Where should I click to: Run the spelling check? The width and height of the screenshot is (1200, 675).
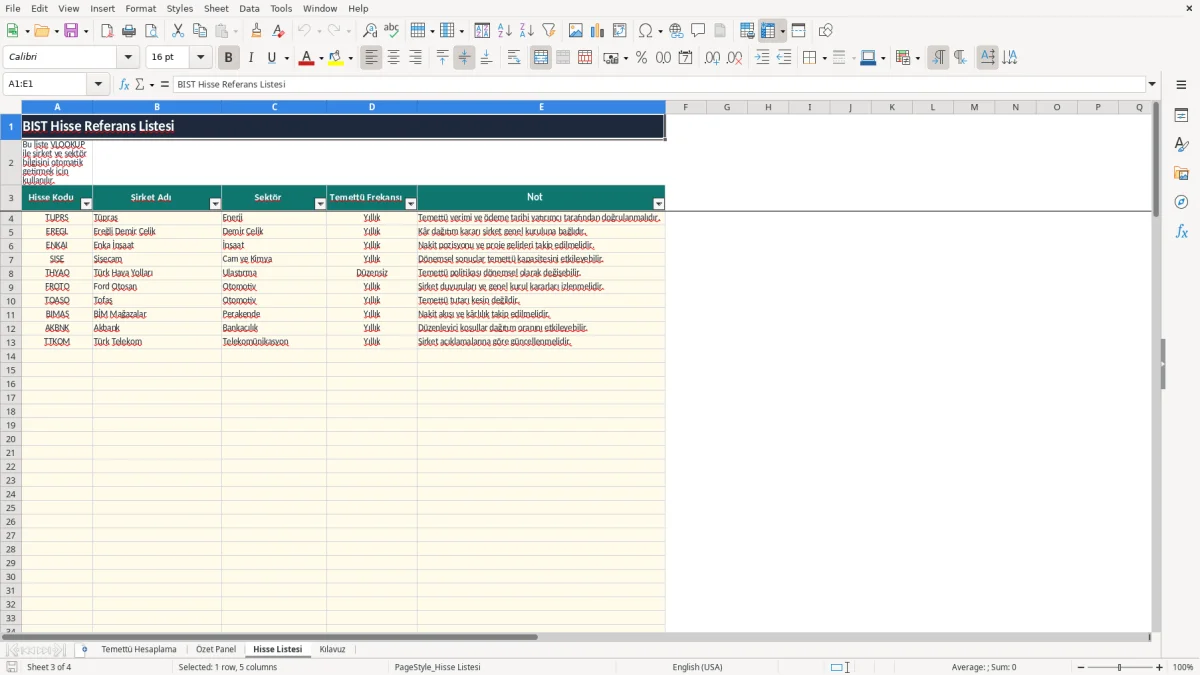pos(392,31)
